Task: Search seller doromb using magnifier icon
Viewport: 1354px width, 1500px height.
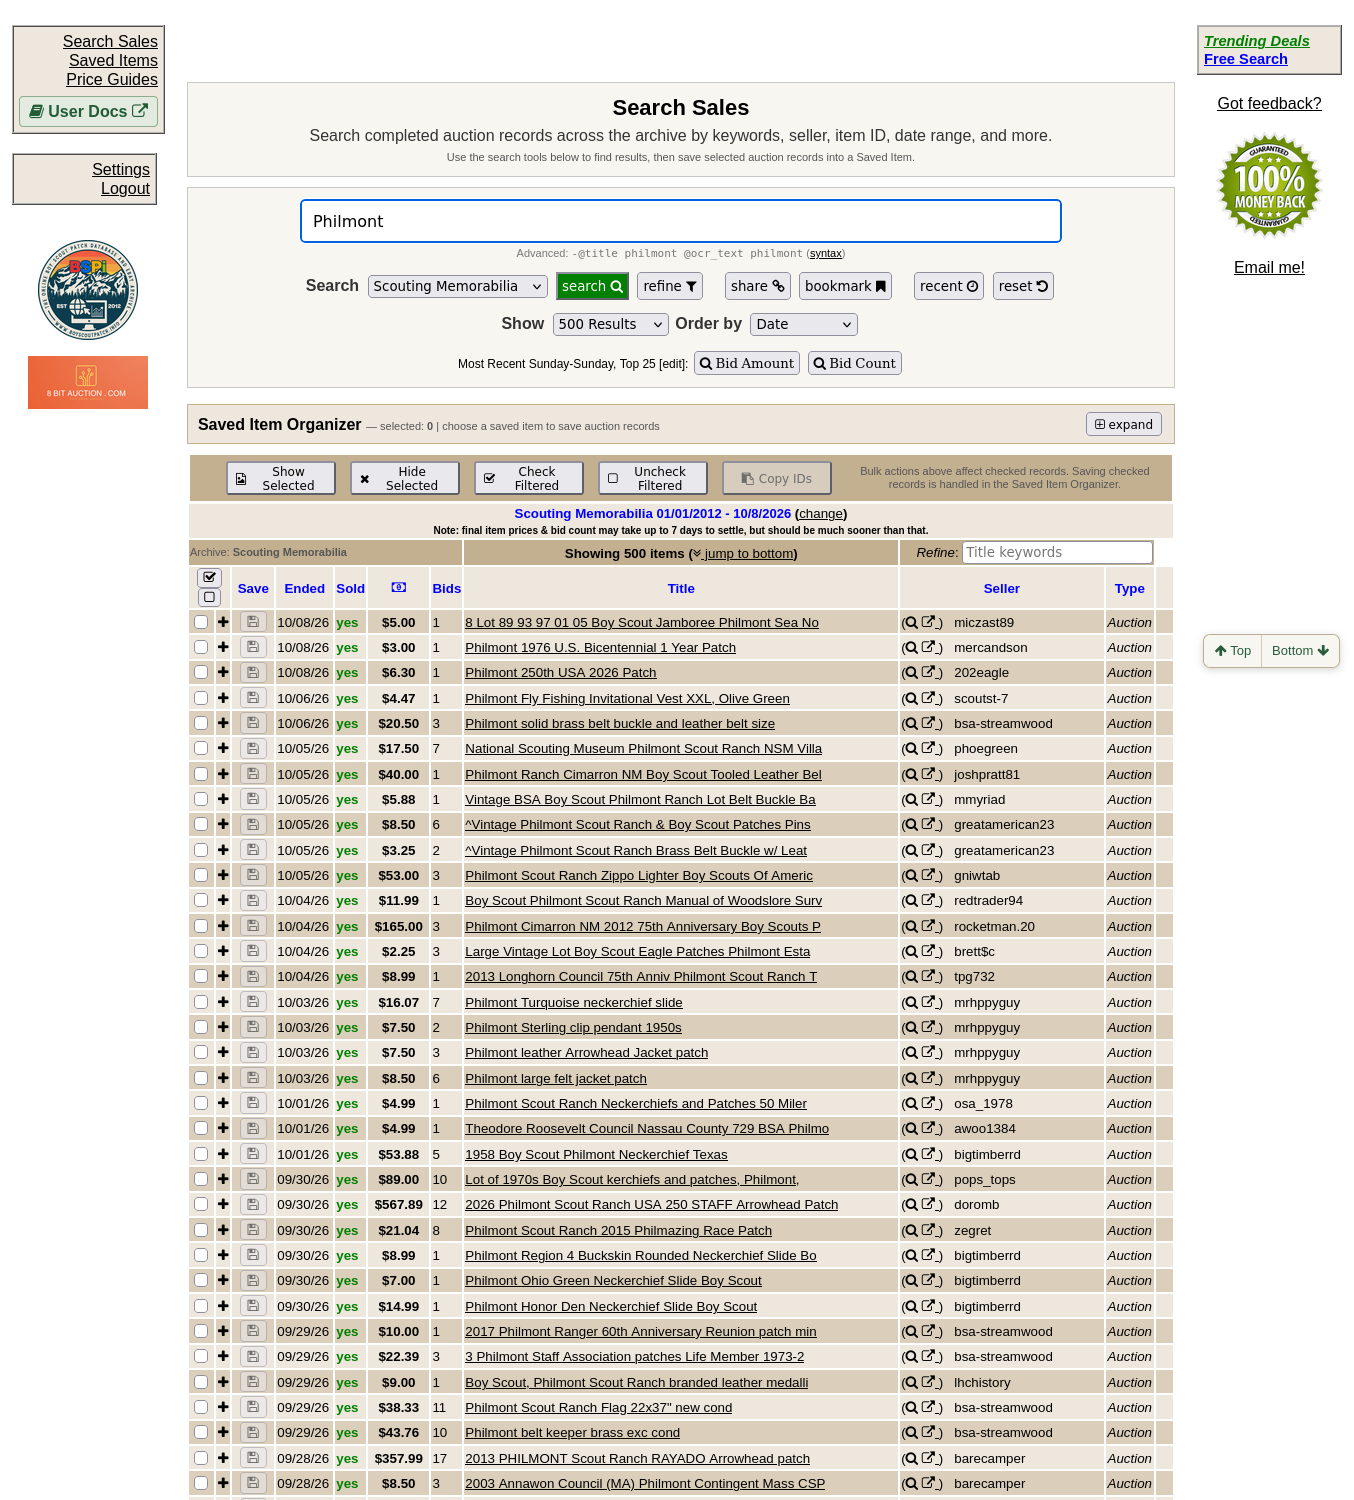Action: tap(911, 1205)
